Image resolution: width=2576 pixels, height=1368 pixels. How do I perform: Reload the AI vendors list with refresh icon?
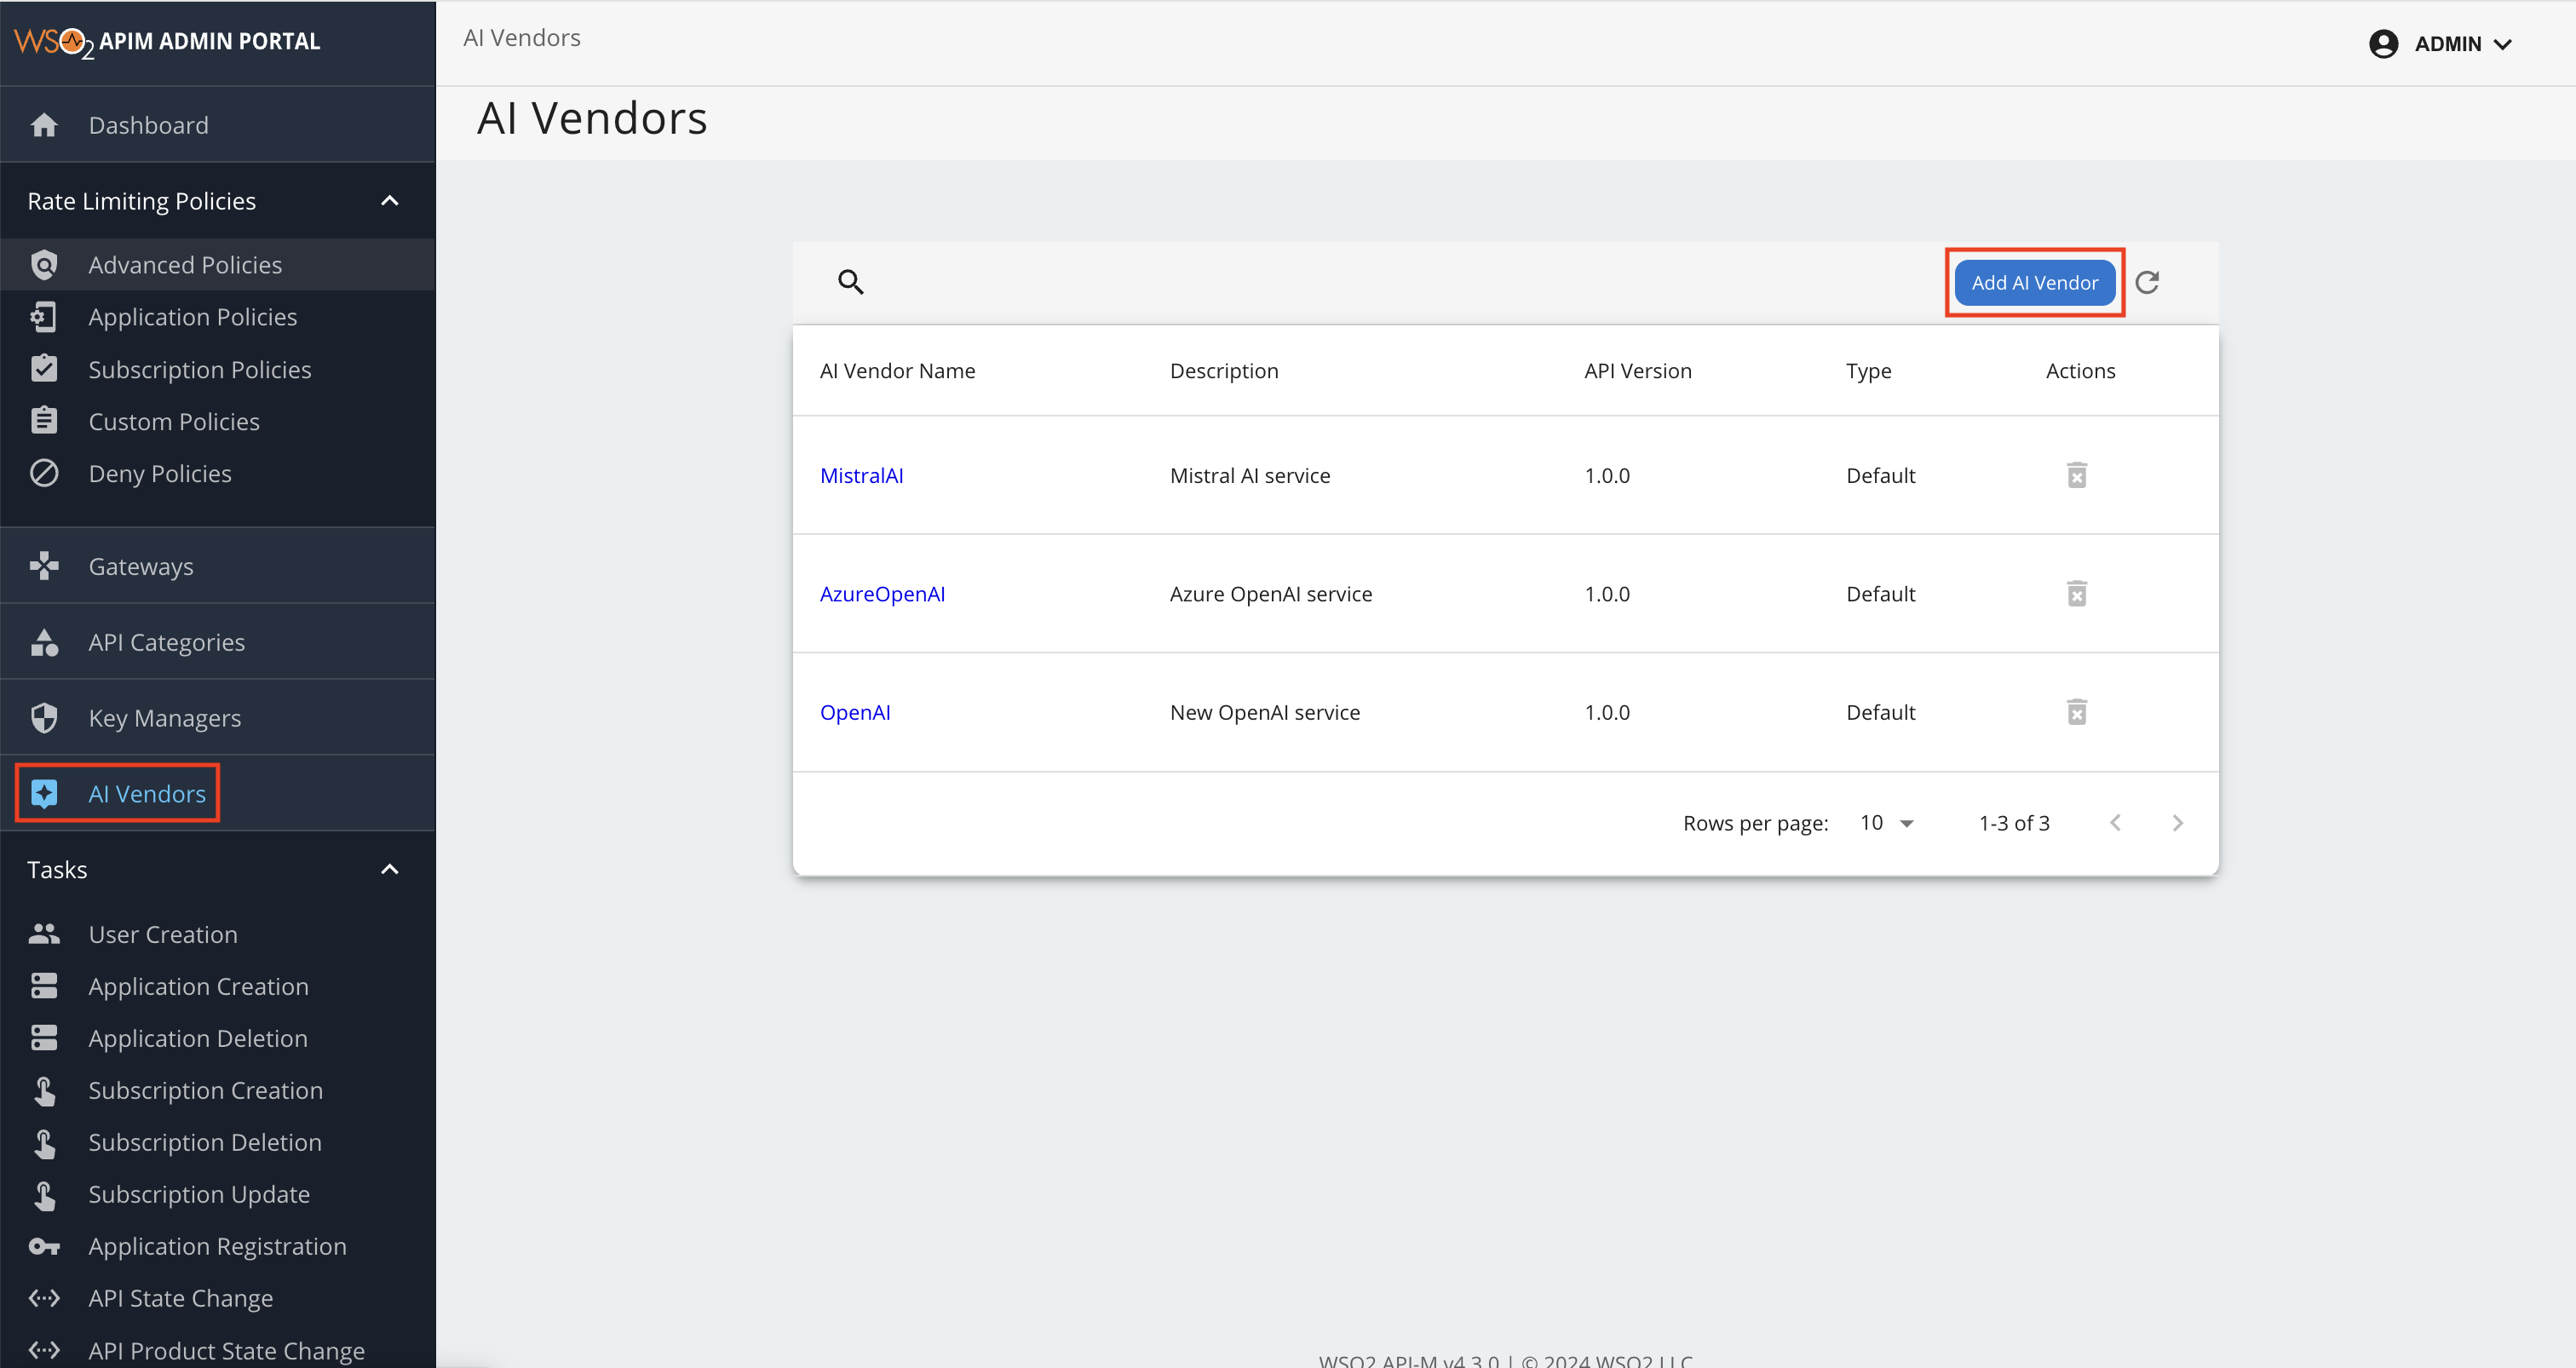coord(2147,283)
